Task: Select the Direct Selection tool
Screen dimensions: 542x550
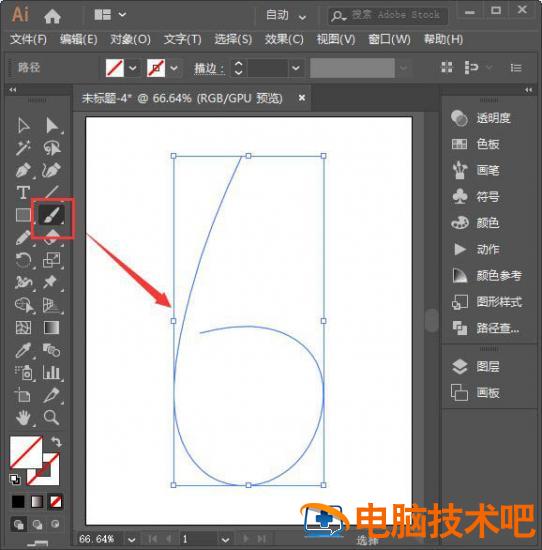Action: 52,125
